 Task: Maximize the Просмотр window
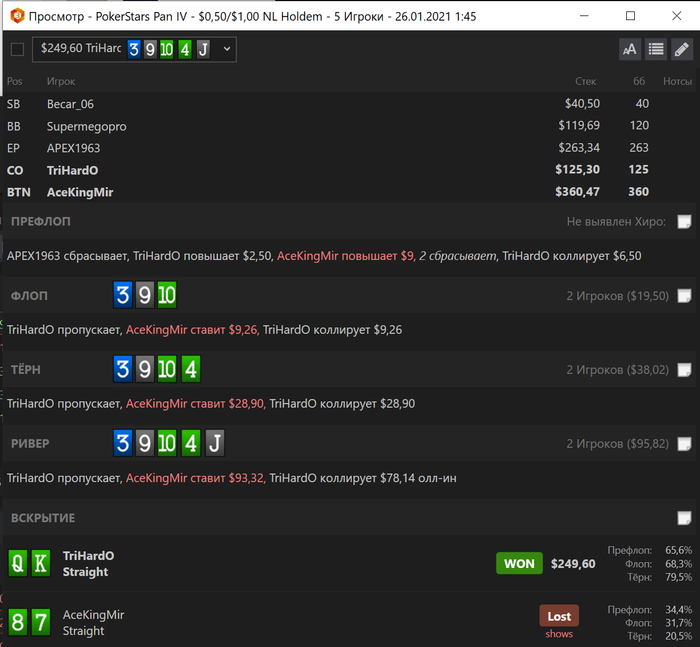click(630, 16)
